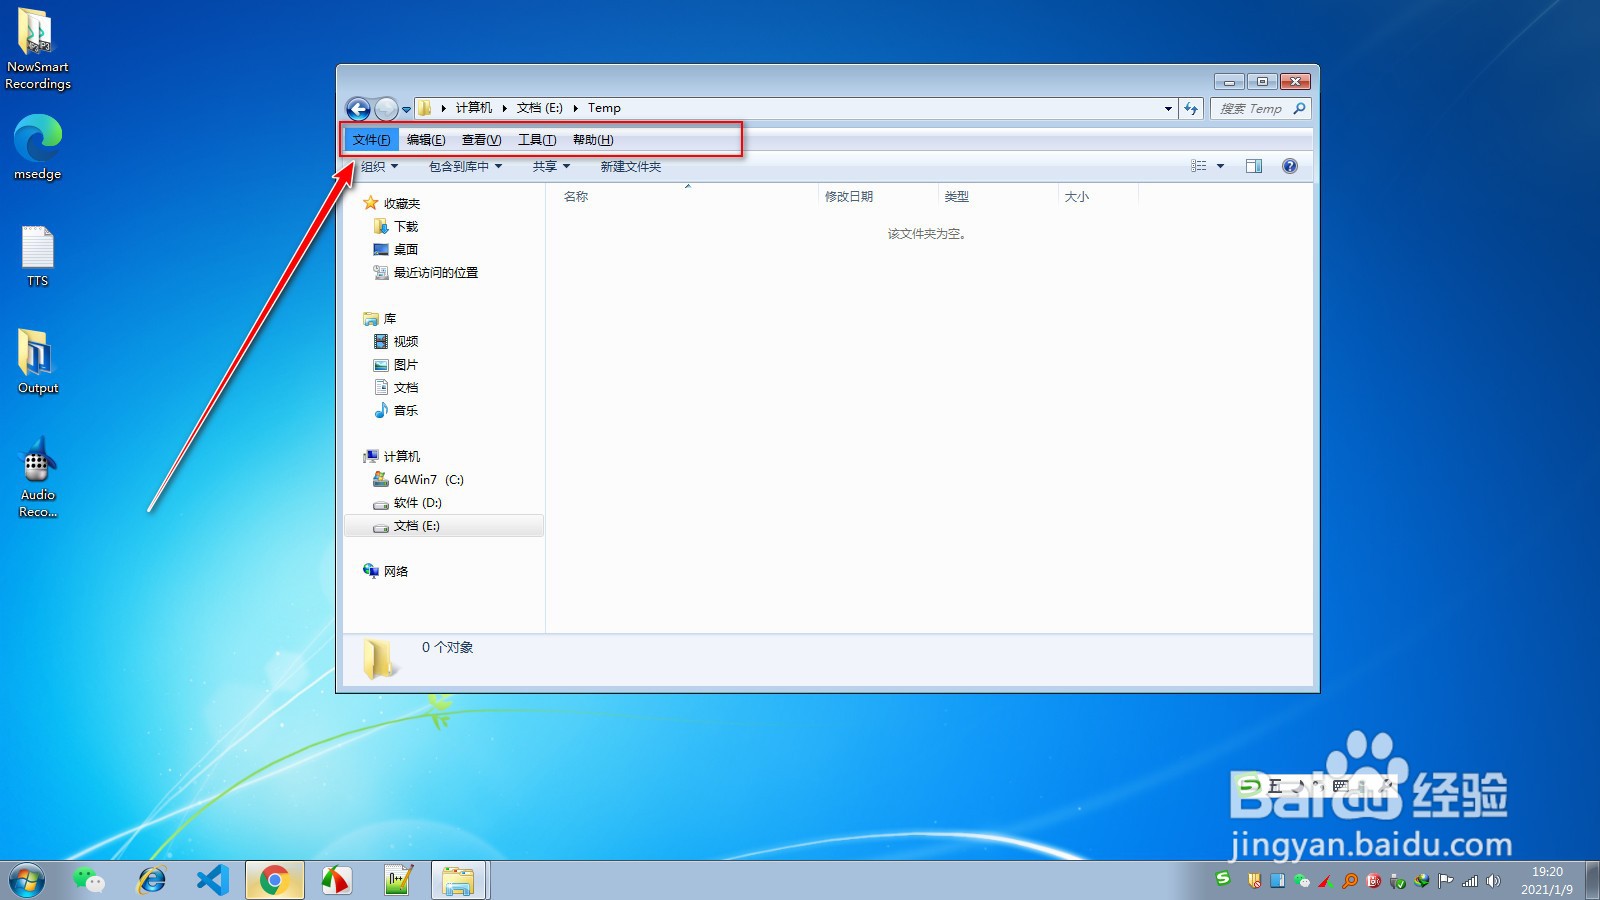Click the Refresh button next to the address bar
The image size is (1600, 900).
(x=1191, y=108)
